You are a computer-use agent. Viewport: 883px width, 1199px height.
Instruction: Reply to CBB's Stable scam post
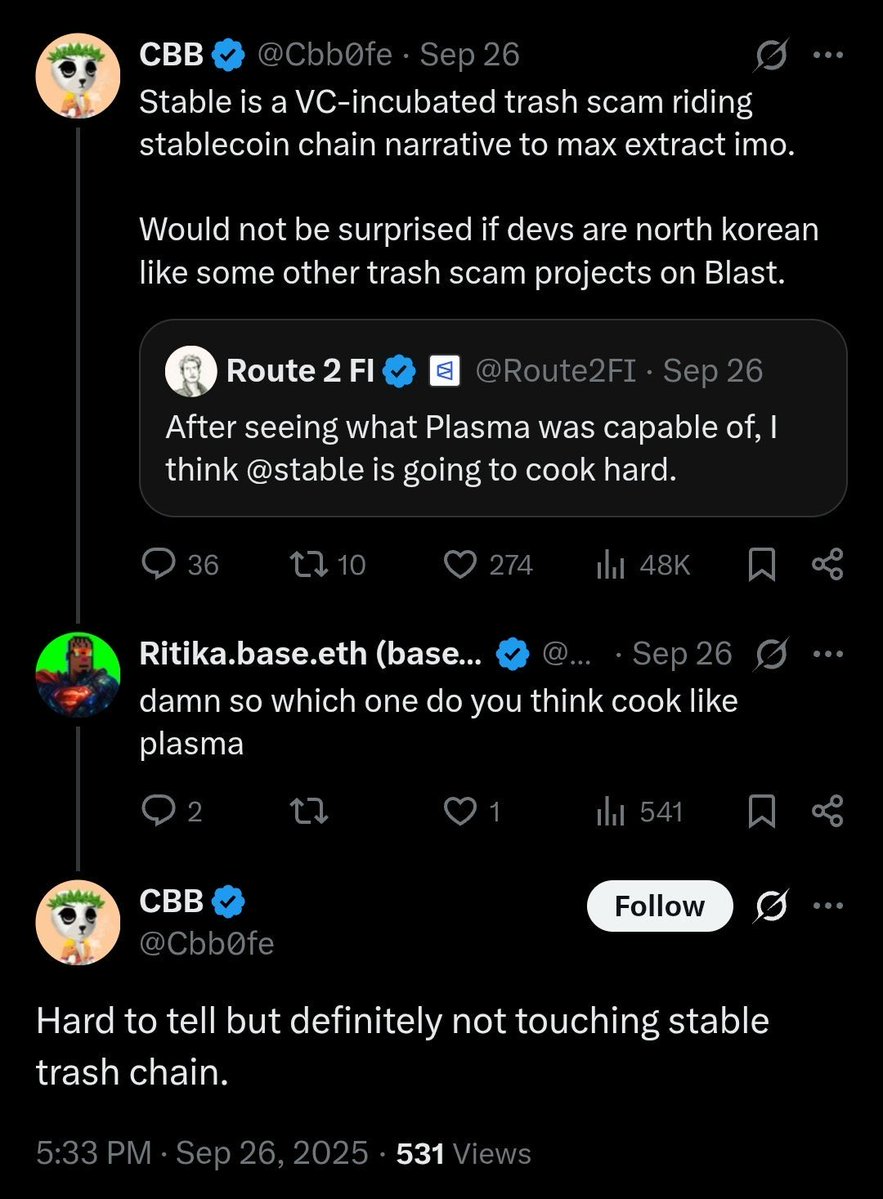point(159,566)
